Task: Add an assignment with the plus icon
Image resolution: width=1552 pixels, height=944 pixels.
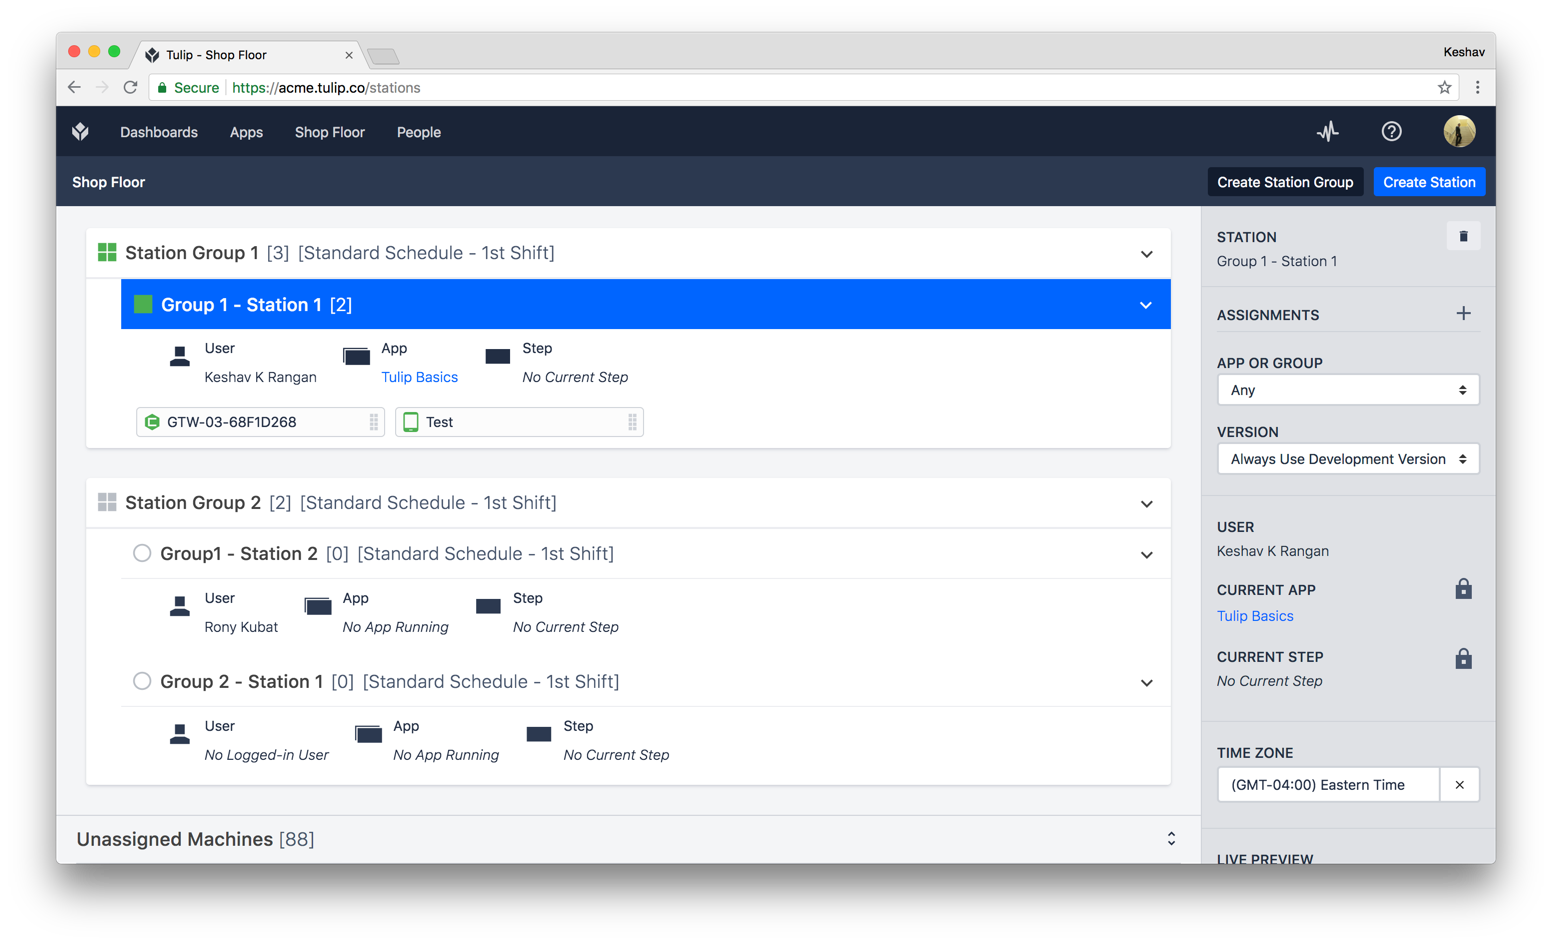Action: point(1463,314)
